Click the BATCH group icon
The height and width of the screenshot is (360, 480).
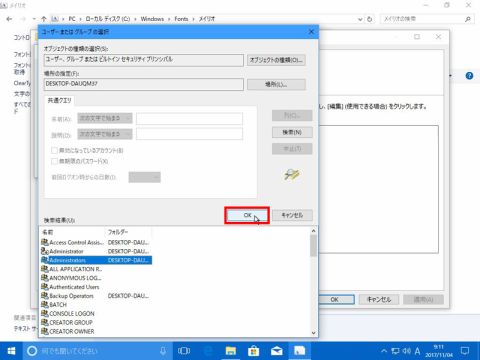[45, 305]
